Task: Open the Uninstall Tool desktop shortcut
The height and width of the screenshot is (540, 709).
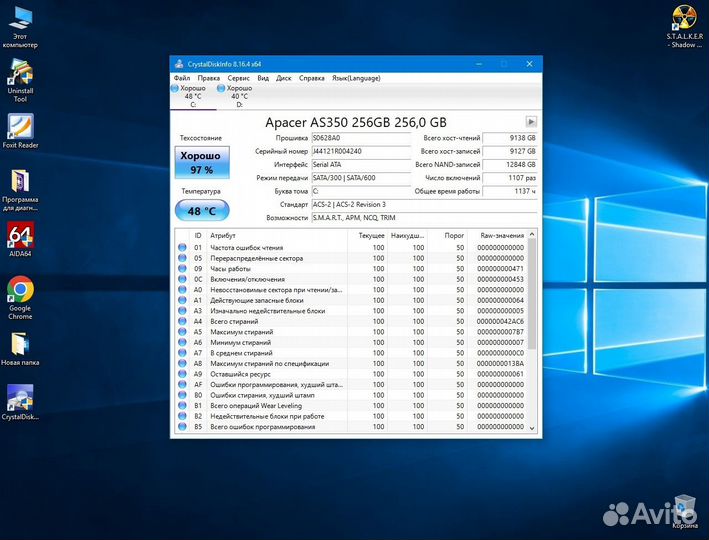Action: 20,81
